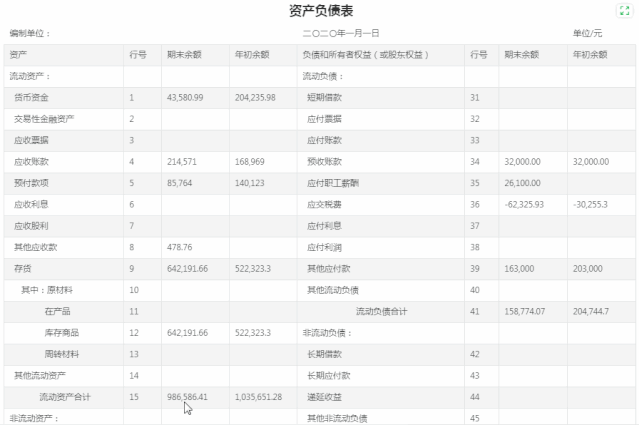Click 522,323.3 in the 库存商品 row

253,333
